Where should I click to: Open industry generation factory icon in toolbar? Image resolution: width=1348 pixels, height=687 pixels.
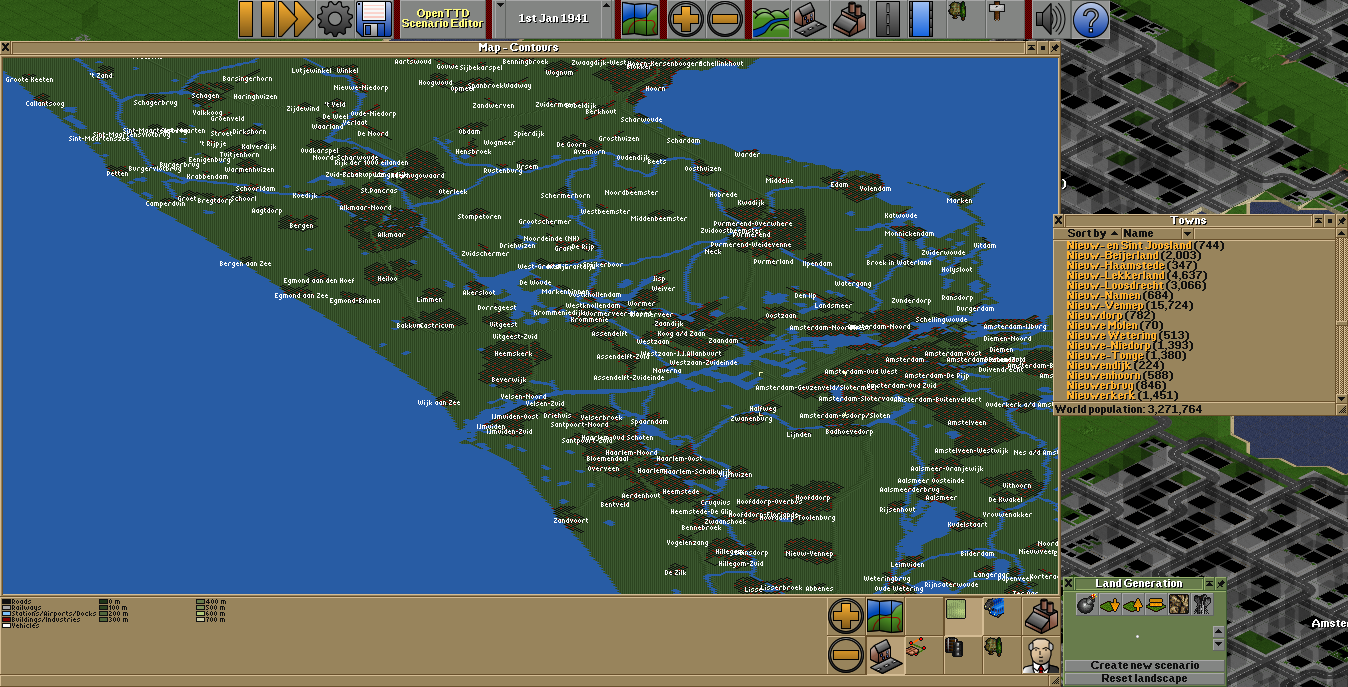tap(849, 19)
